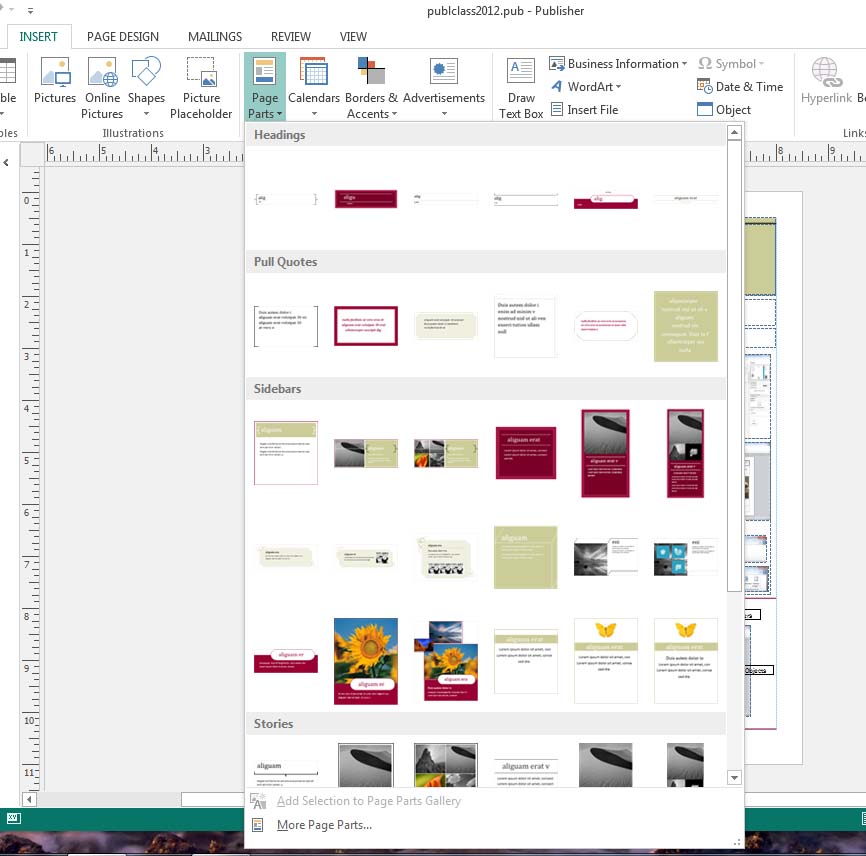Select the Pictures insertion icon

point(54,85)
